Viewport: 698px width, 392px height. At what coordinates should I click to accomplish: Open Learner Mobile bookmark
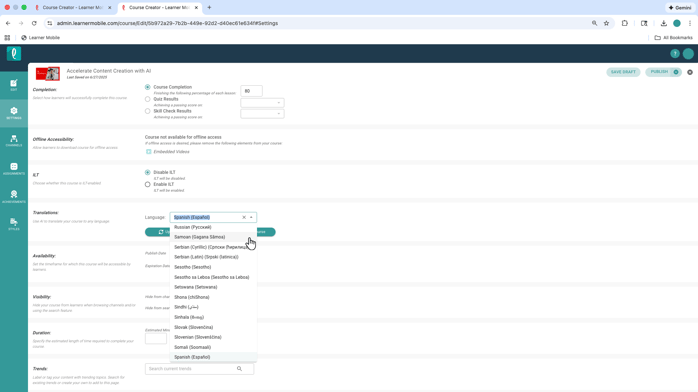pos(41,38)
